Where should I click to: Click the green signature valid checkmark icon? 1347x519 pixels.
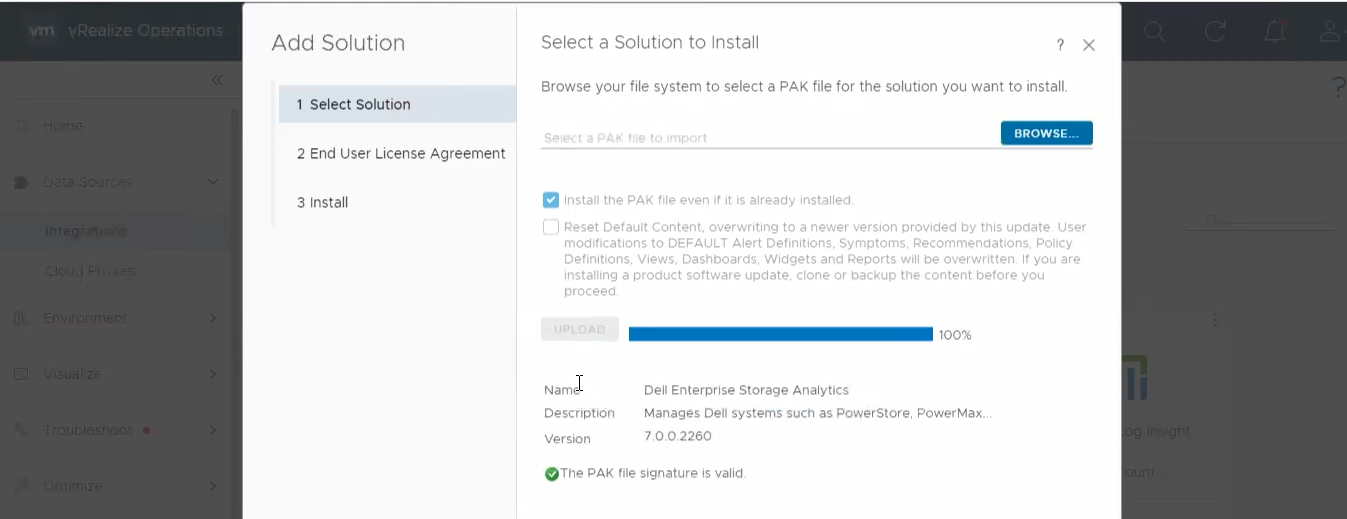tap(551, 474)
